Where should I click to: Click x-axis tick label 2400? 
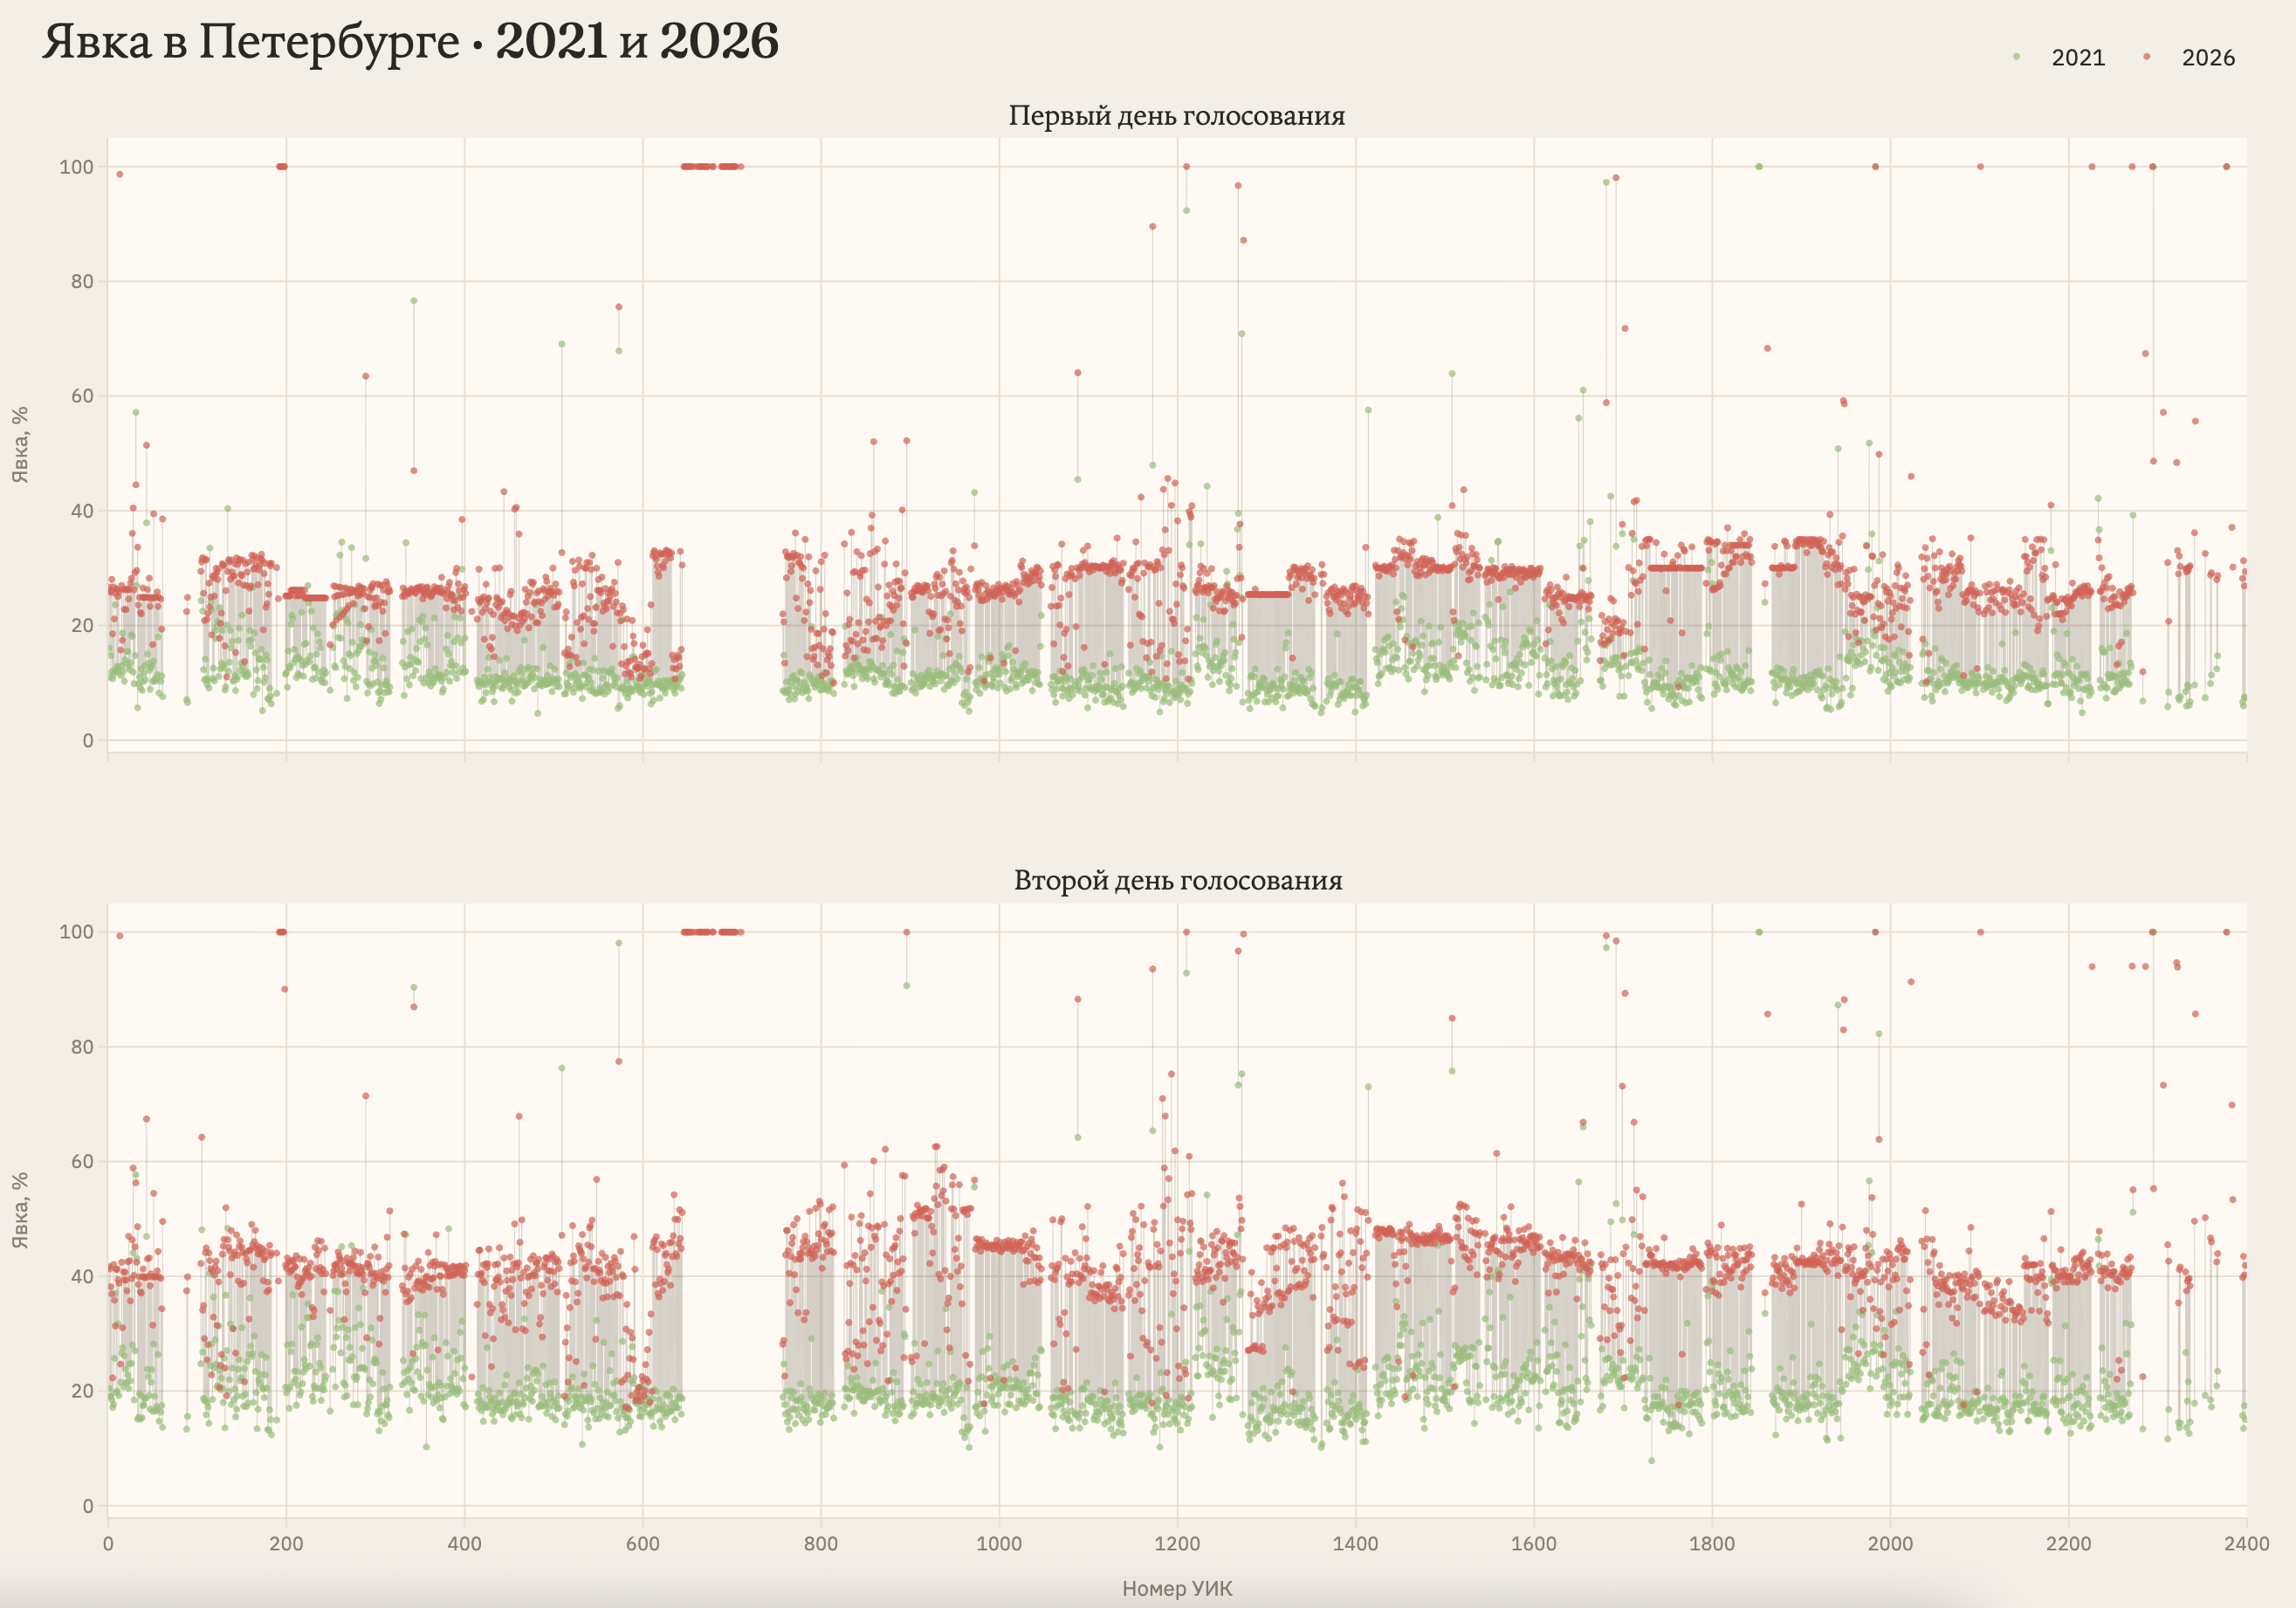[2246, 1543]
